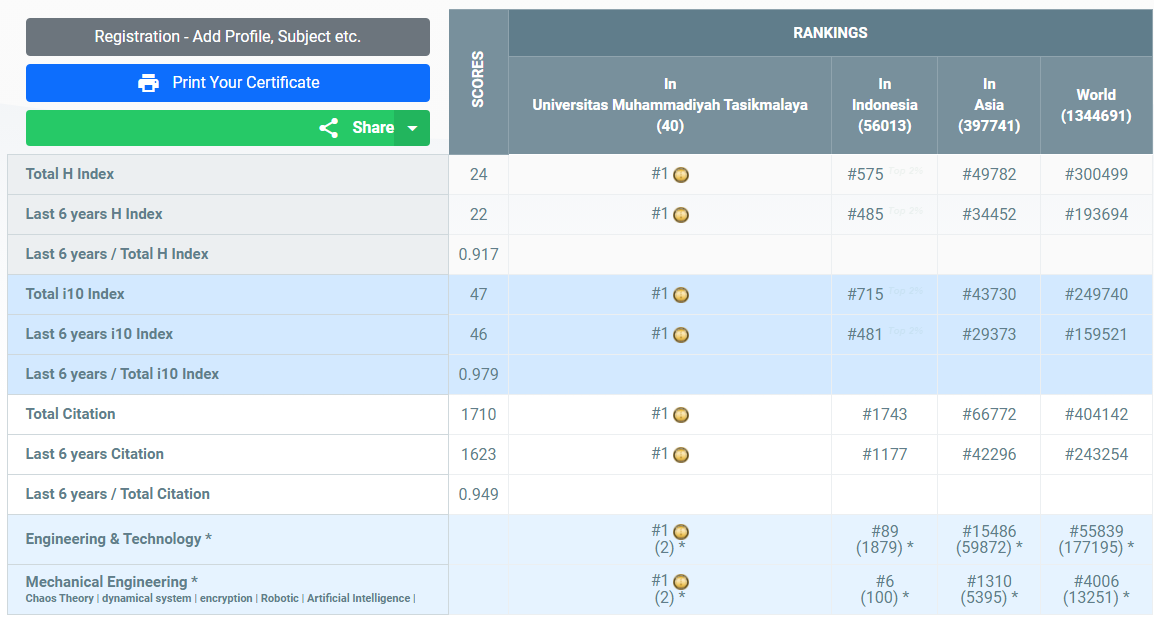Image resolution: width=1154 pixels, height=619 pixels.
Task: Click the Universitas Muhammadiyah Tasikmalaya column header
Action: pyautogui.click(x=670, y=105)
